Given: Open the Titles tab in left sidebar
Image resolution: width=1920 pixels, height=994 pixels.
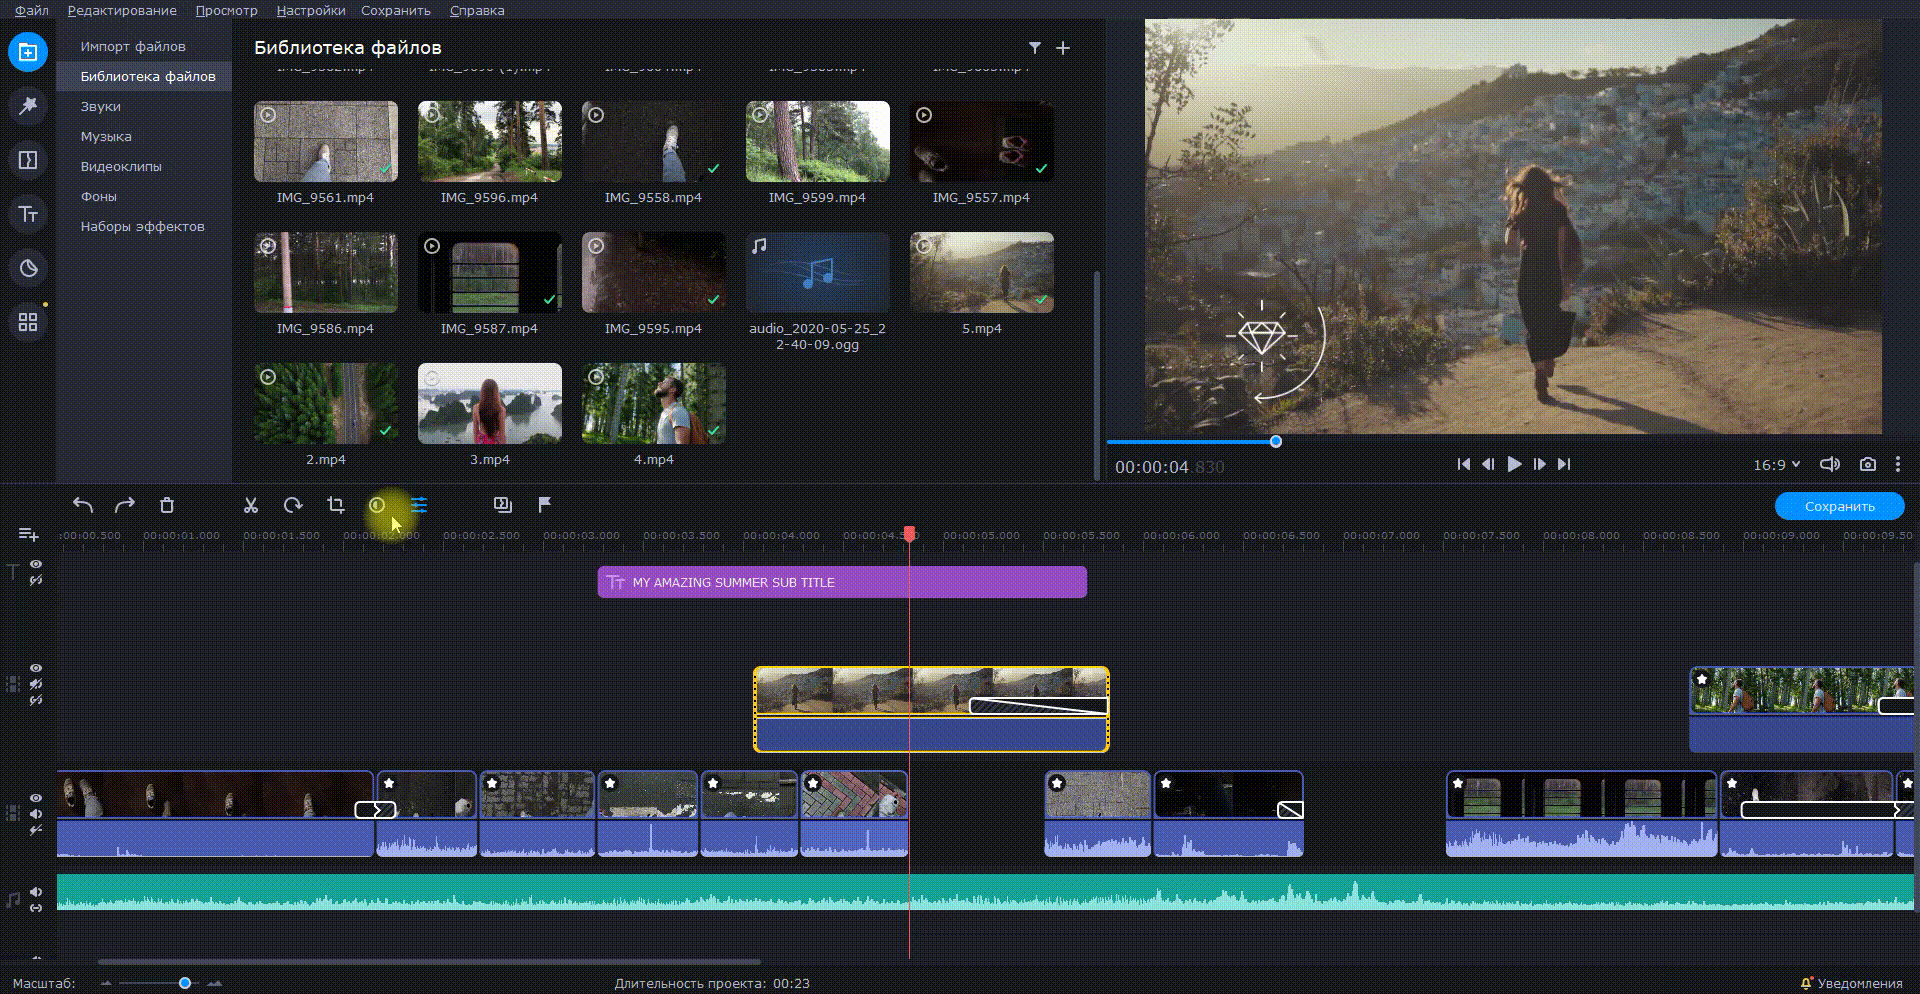Looking at the screenshot, I should 28,214.
